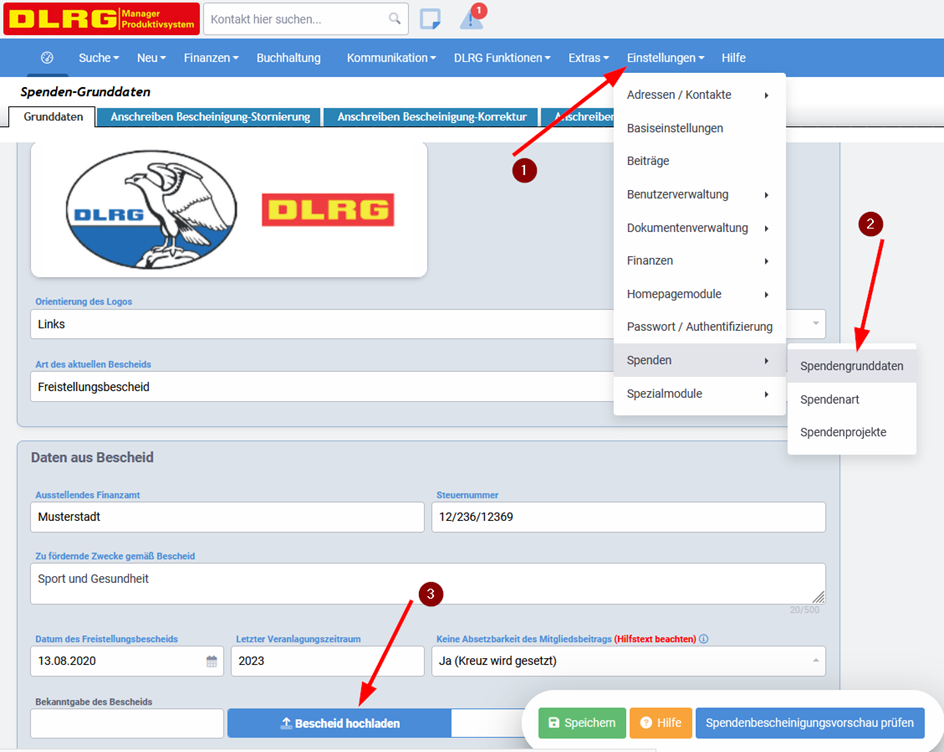
Task: Click the DLRG Manager logo
Action: tap(100, 18)
